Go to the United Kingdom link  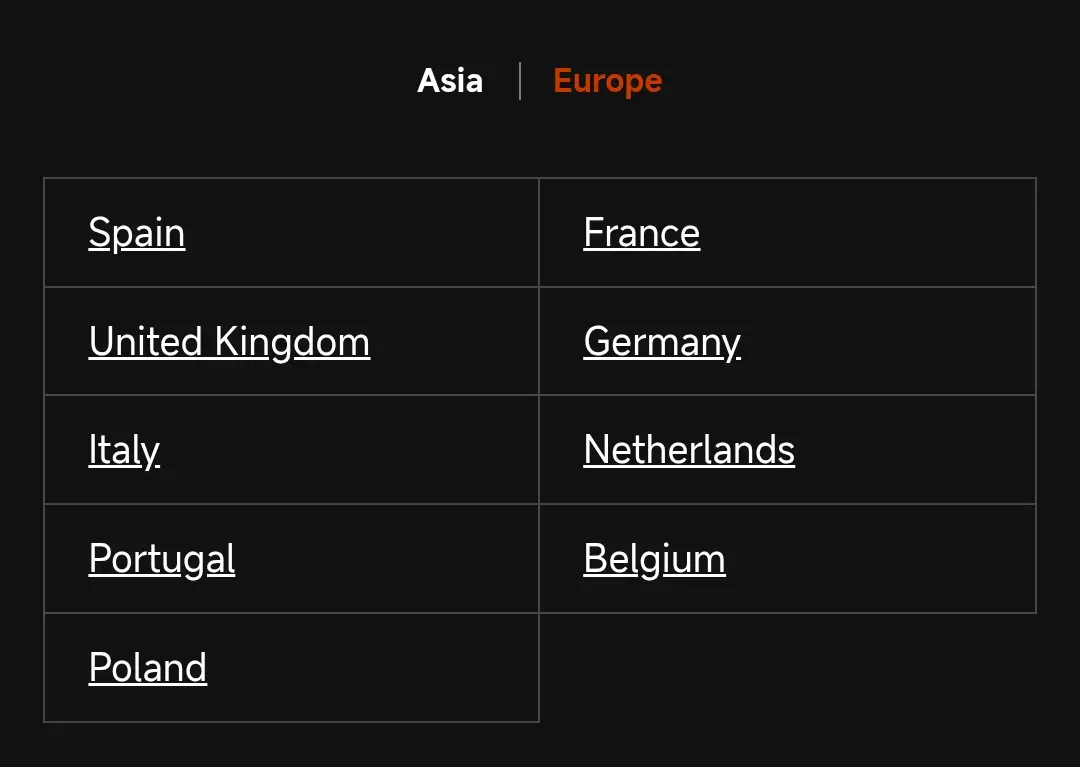[x=229, y=342]
